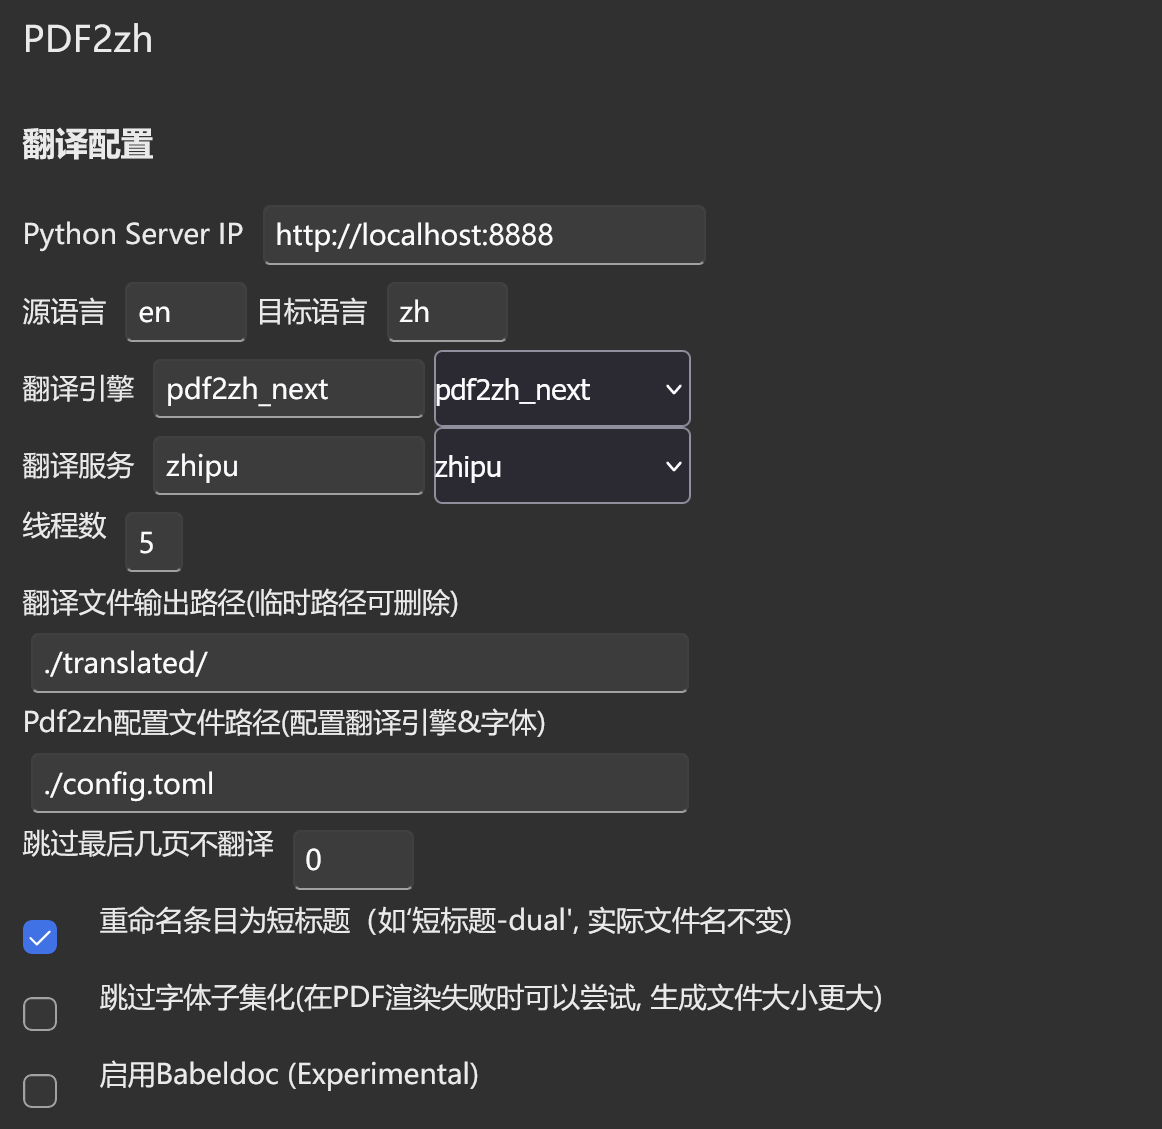This screenshot has height=1129, width=1162.
Task: Click the 目标语言 field containing zh
Action: point(447,312)
